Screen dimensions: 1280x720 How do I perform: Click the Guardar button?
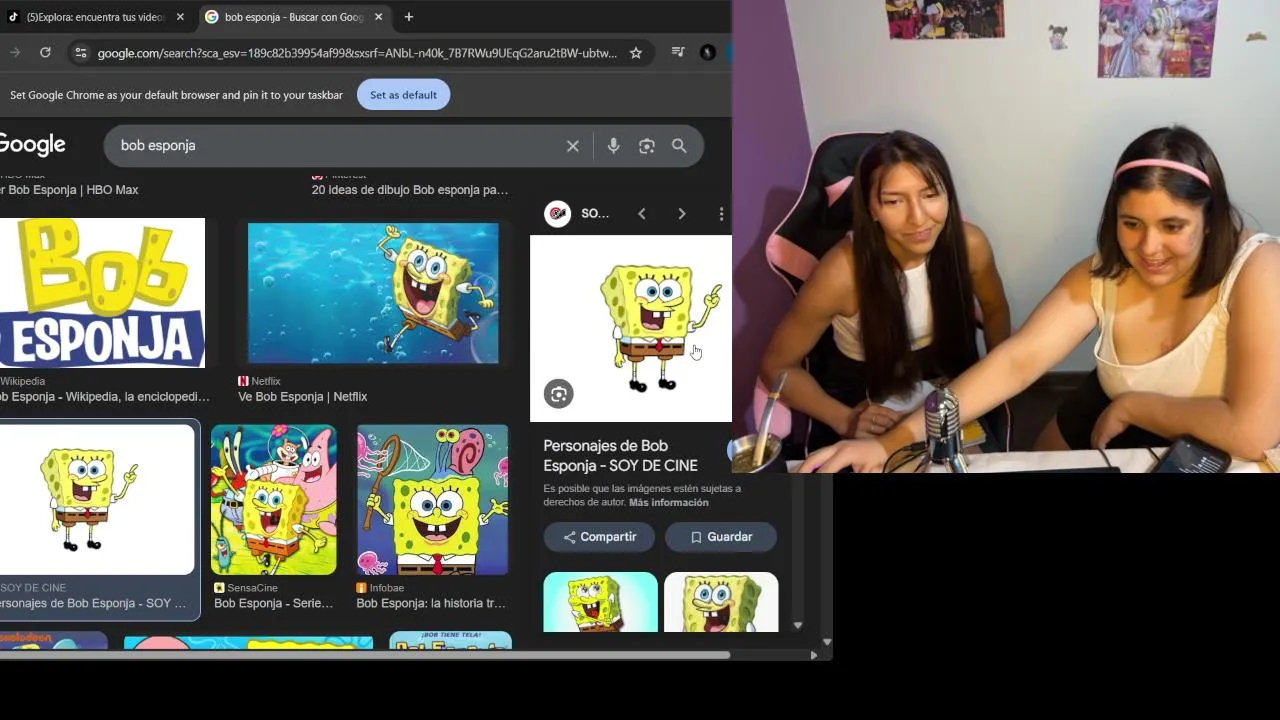[721, 537]
